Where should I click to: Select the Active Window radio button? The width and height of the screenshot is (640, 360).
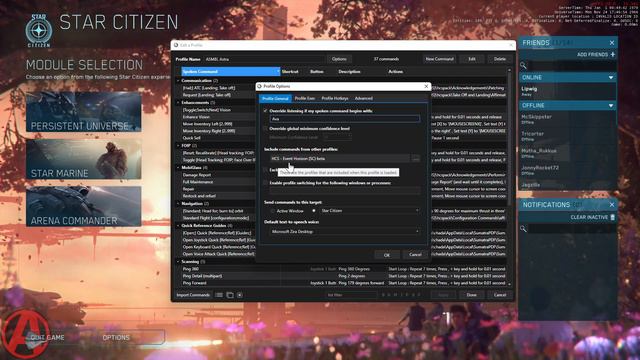click(272, 211)
